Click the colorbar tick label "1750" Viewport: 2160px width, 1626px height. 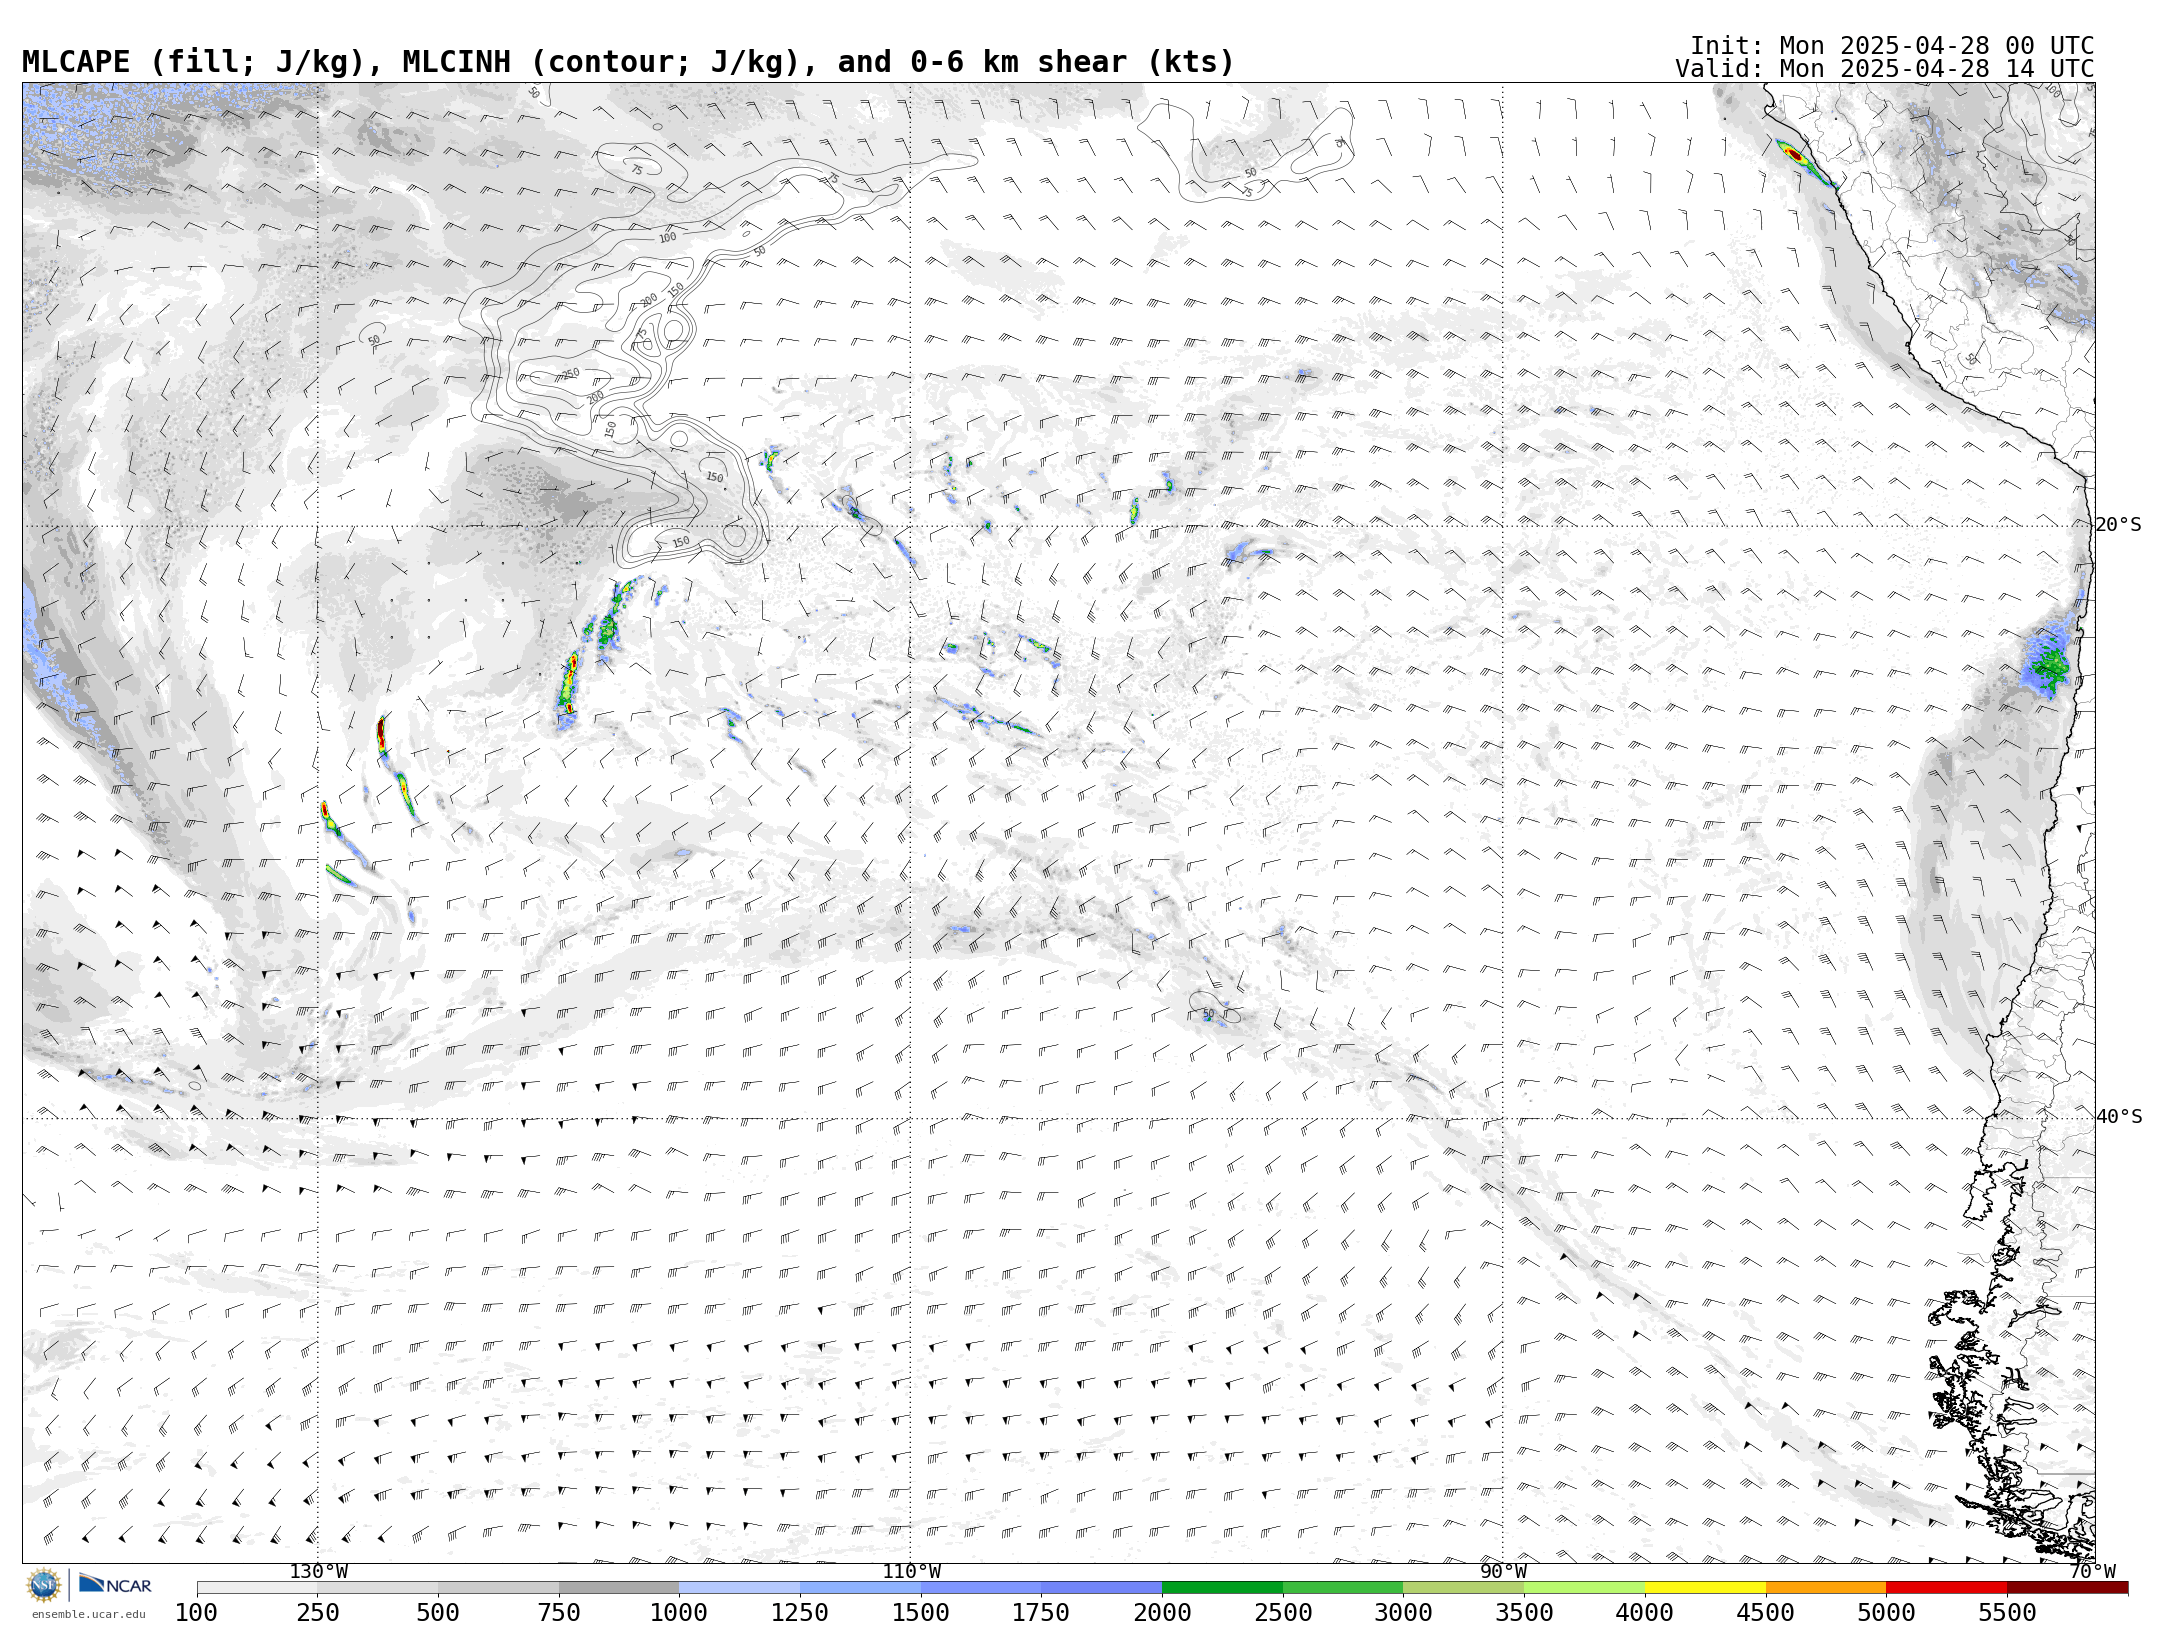(1041, 1613)
